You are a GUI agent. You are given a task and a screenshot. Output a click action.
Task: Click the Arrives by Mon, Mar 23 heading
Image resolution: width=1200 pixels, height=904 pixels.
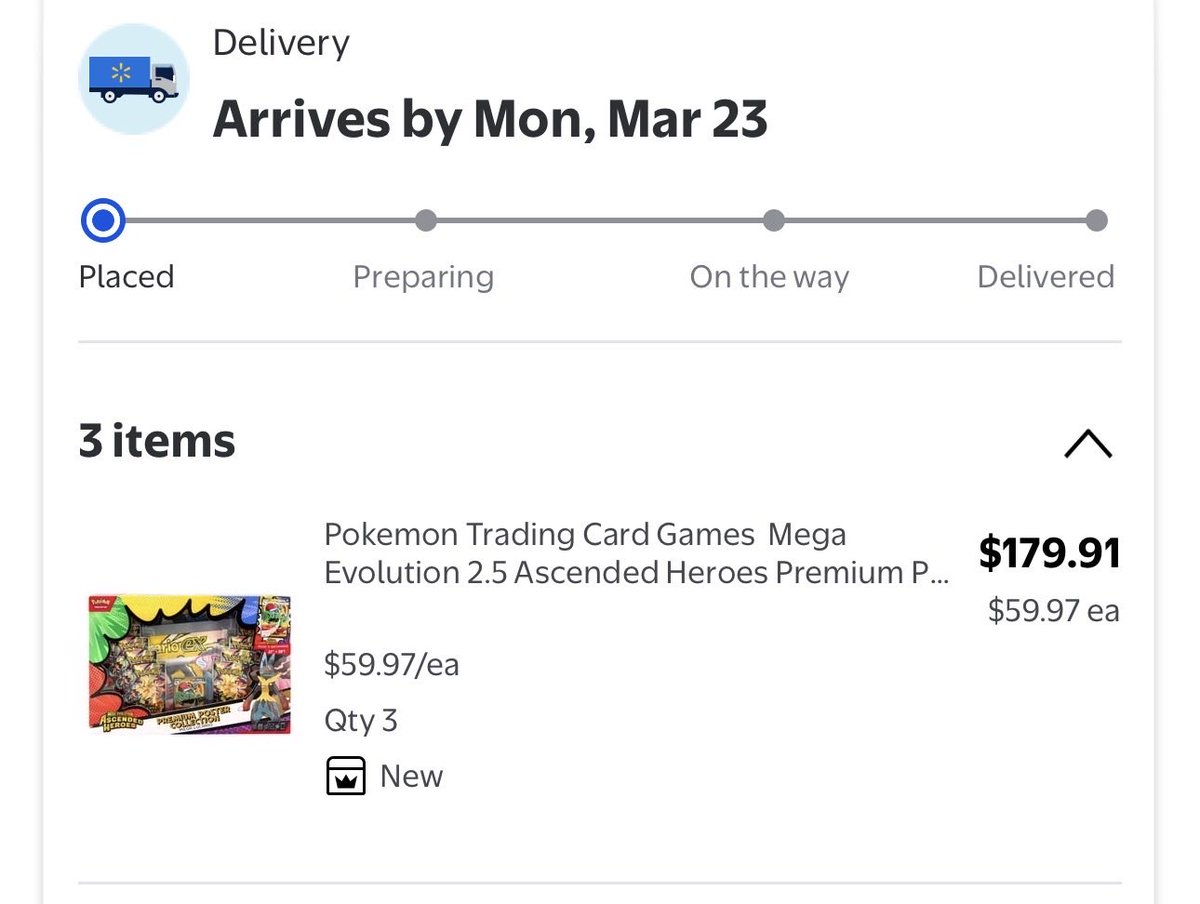tap(490, 120)
